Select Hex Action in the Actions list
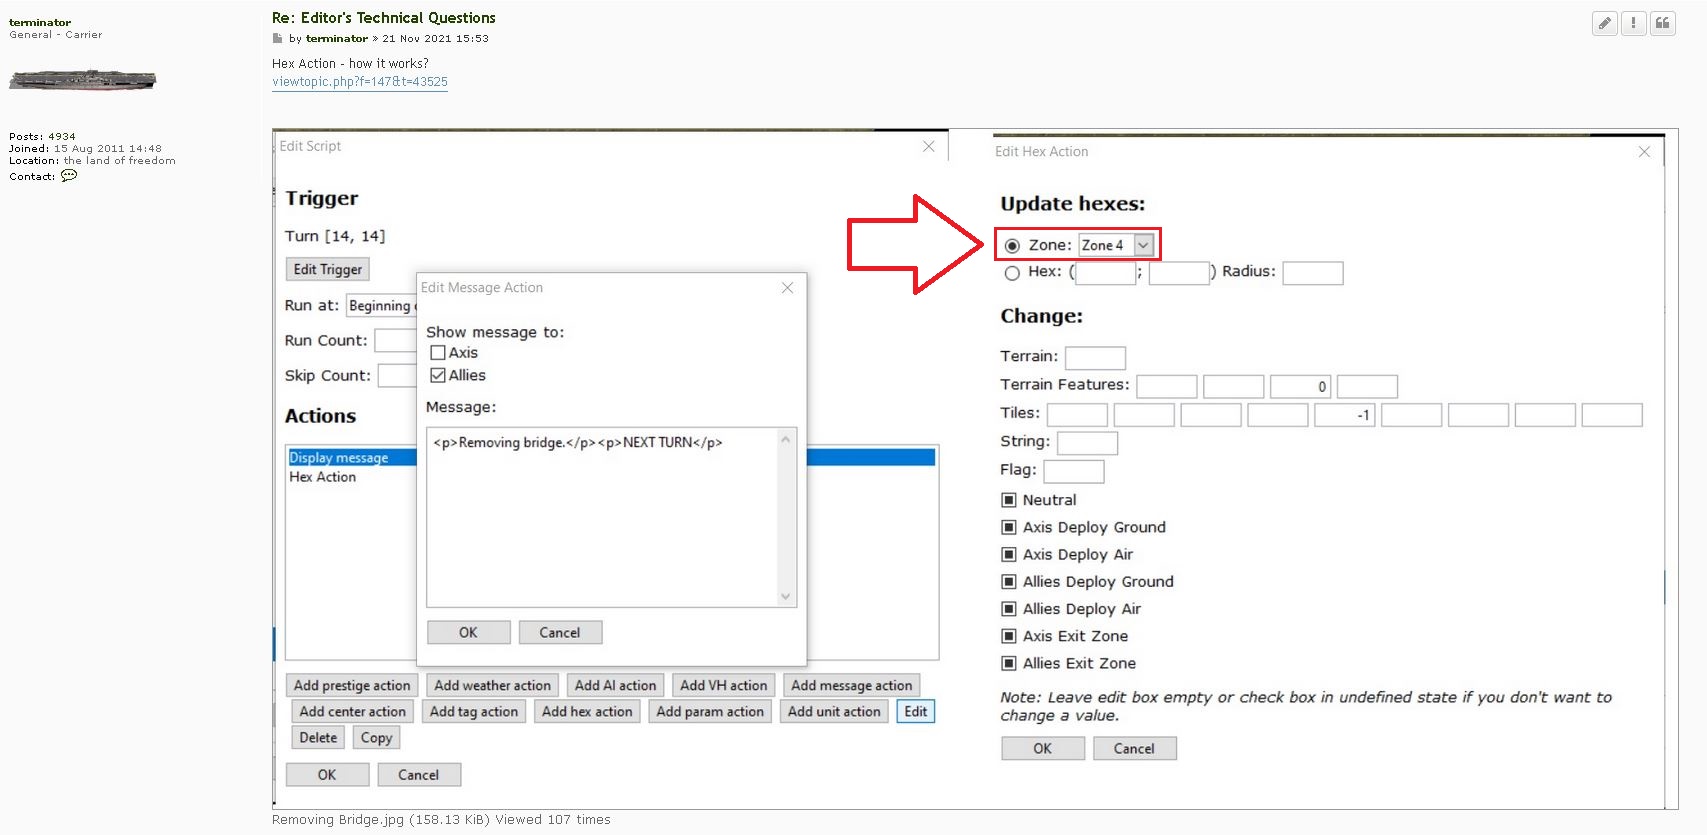Image resolution: width=1707 pixels, height=835 pixels. (323, 477)
